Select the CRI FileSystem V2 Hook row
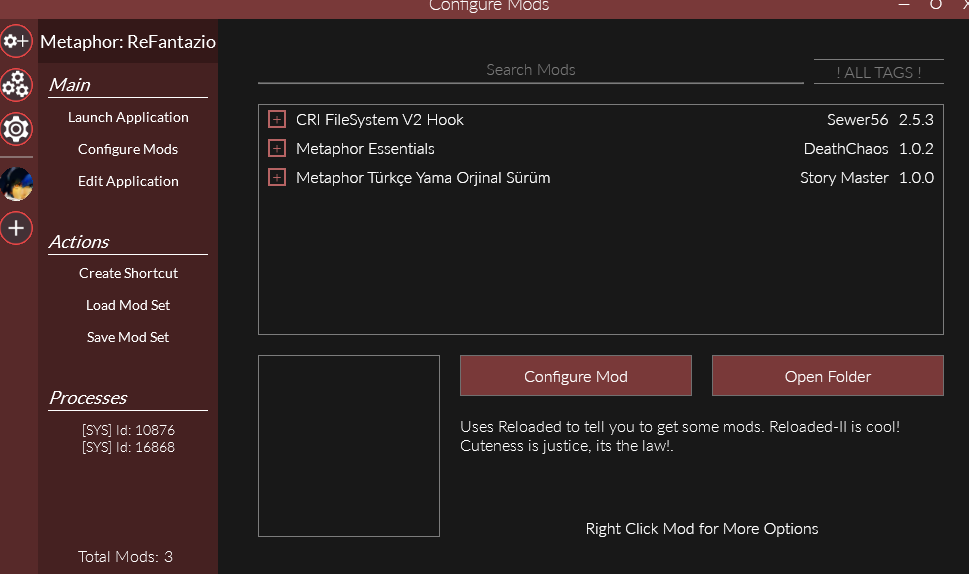The image size is (969, 574). coord(601,119)
